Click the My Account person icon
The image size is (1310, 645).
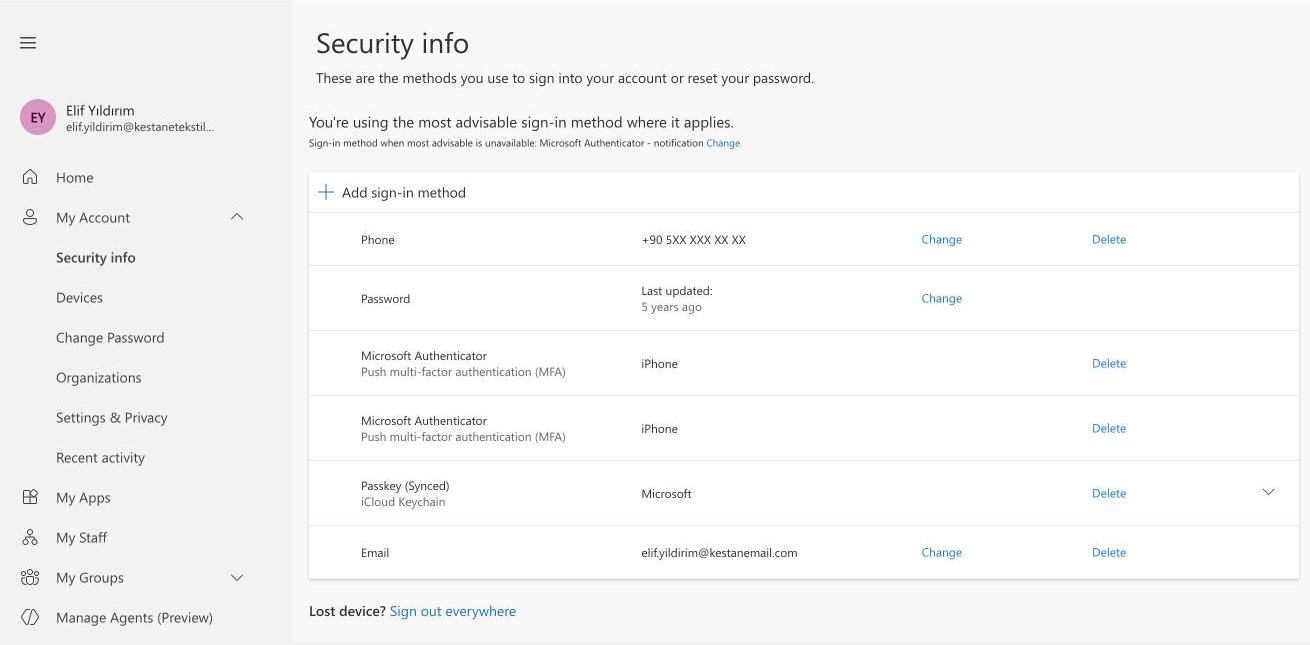30,217
